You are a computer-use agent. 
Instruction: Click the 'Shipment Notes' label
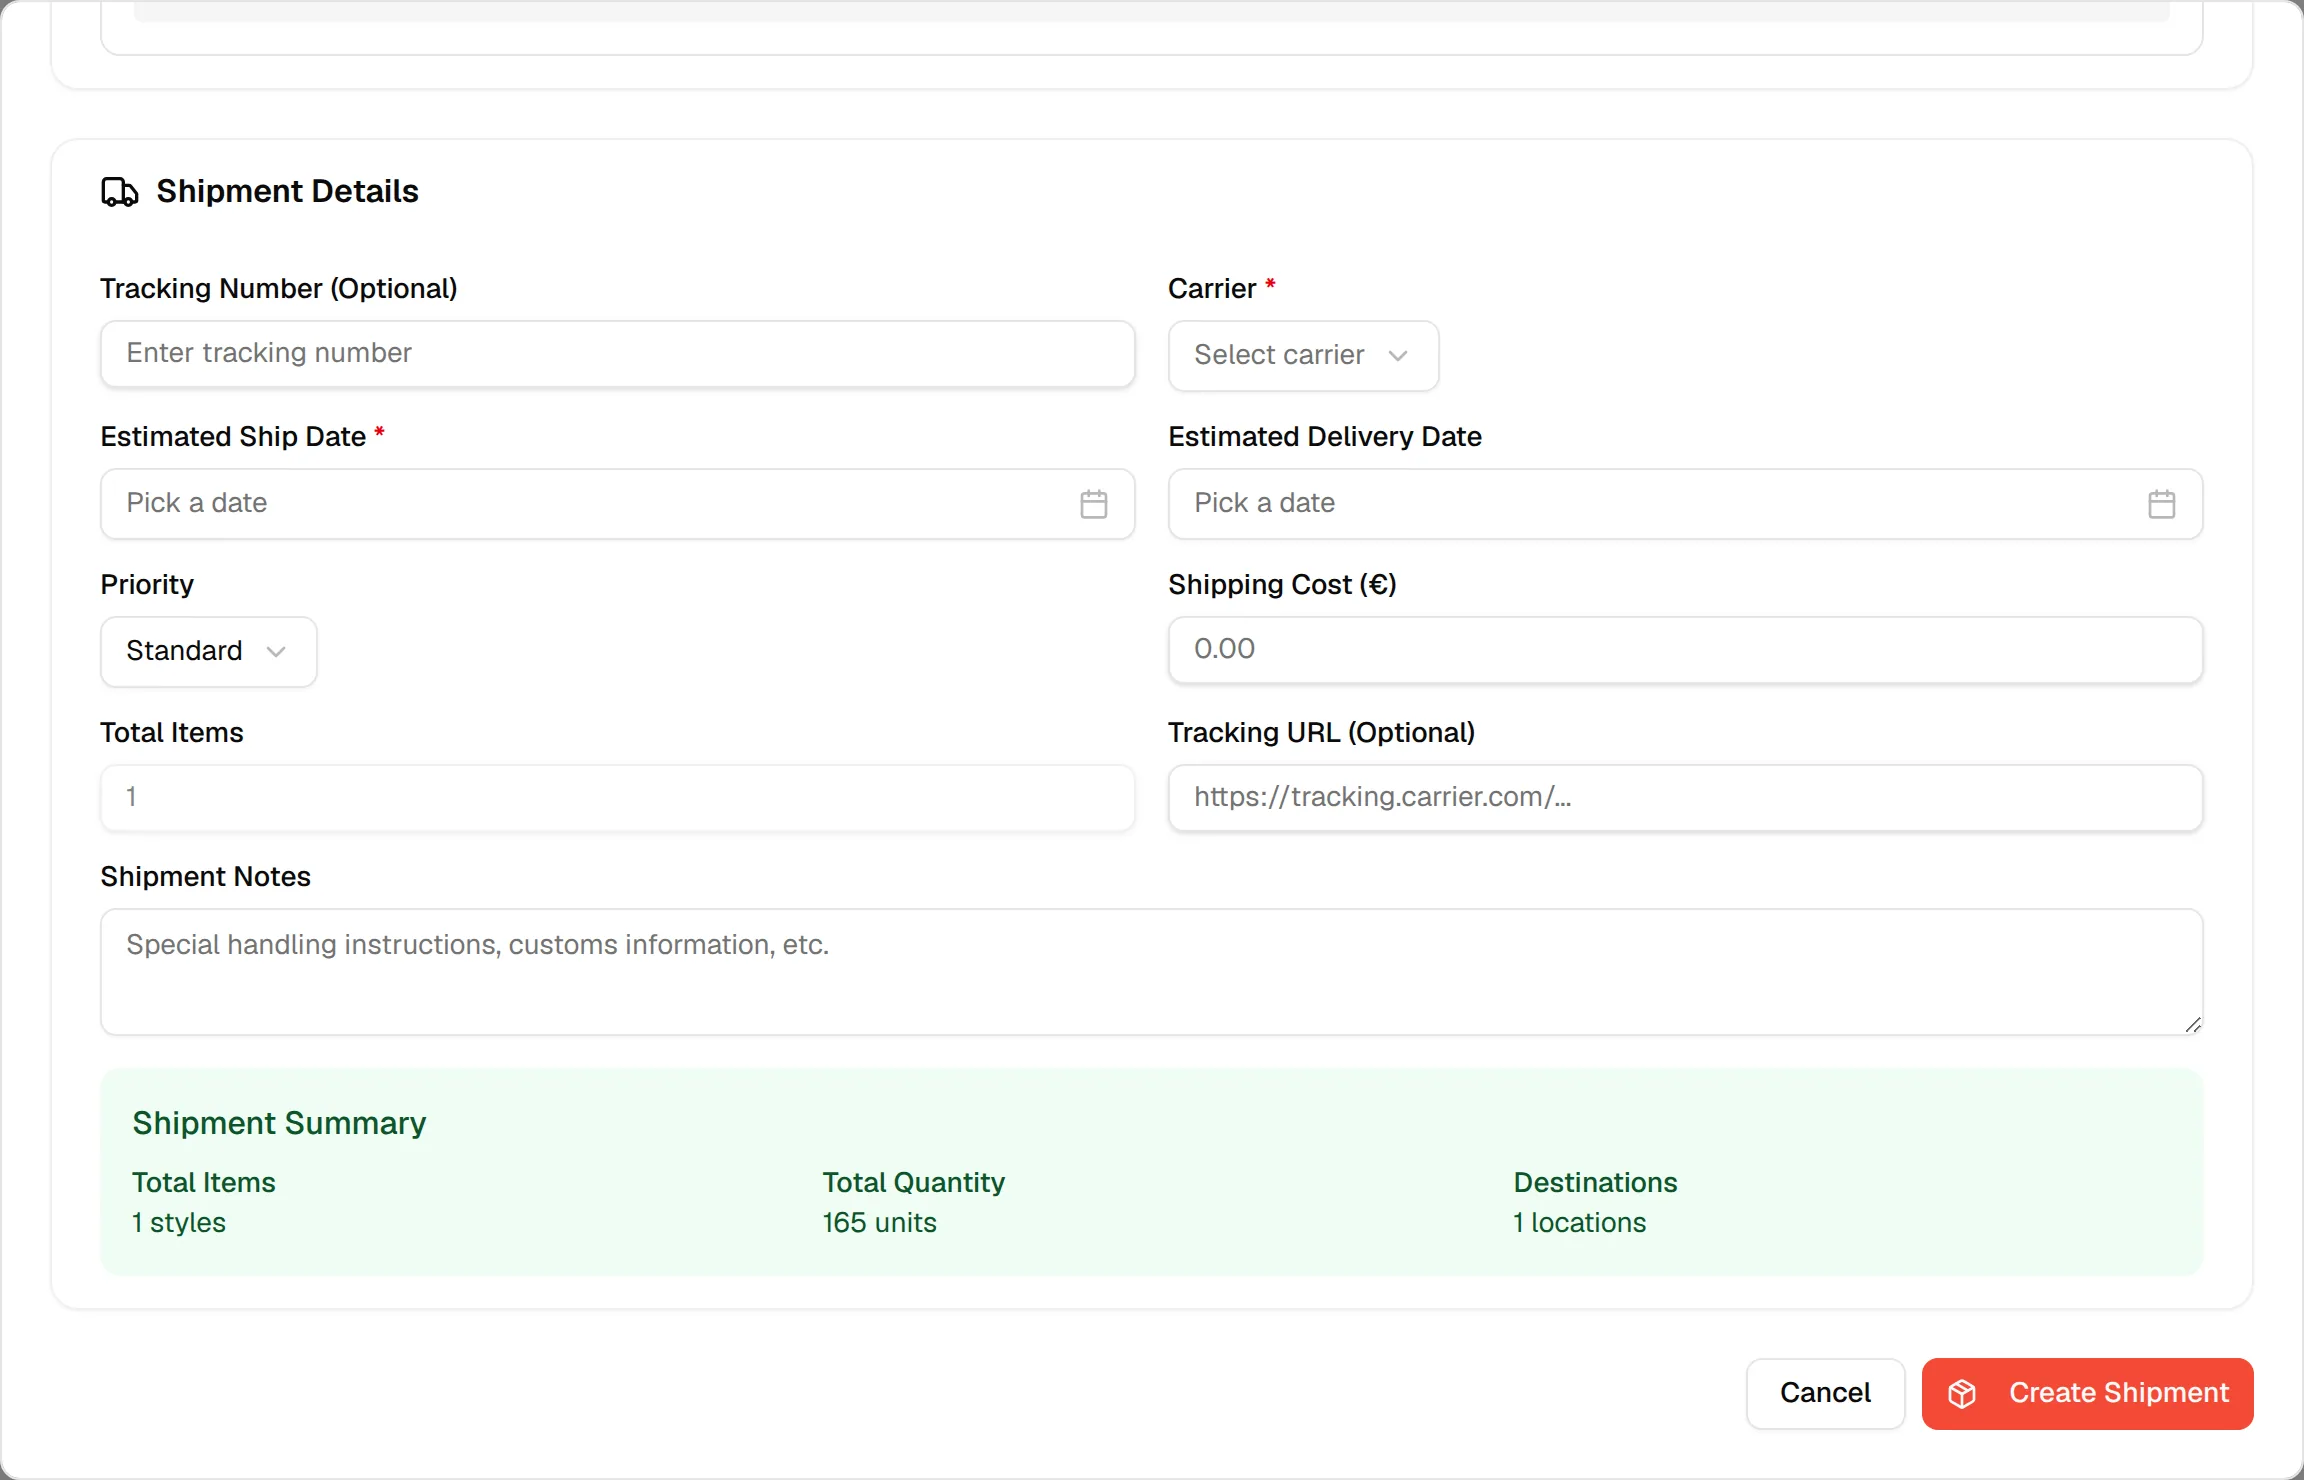click(206, 877)
